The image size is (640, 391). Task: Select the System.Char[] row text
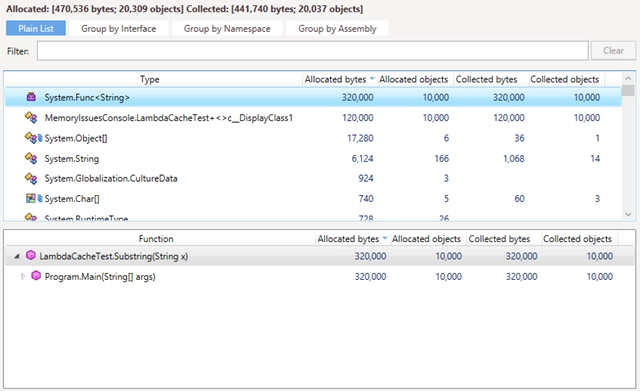72,199
